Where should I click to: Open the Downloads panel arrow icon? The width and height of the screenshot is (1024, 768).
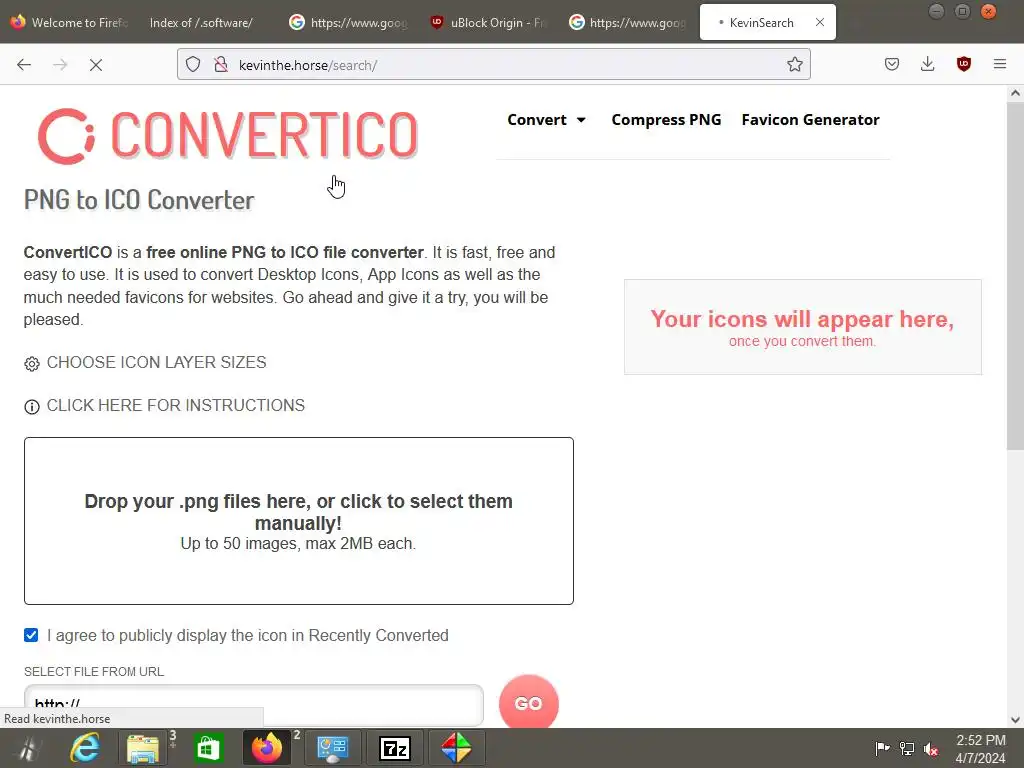tap(927, 64)
